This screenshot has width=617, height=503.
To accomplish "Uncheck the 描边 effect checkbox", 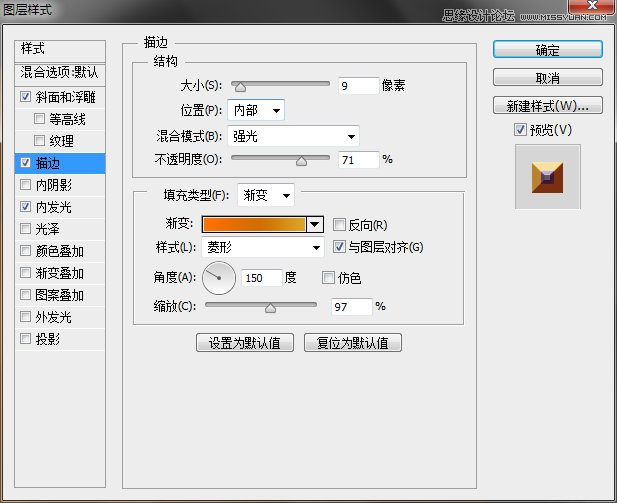I will (26, 163).
